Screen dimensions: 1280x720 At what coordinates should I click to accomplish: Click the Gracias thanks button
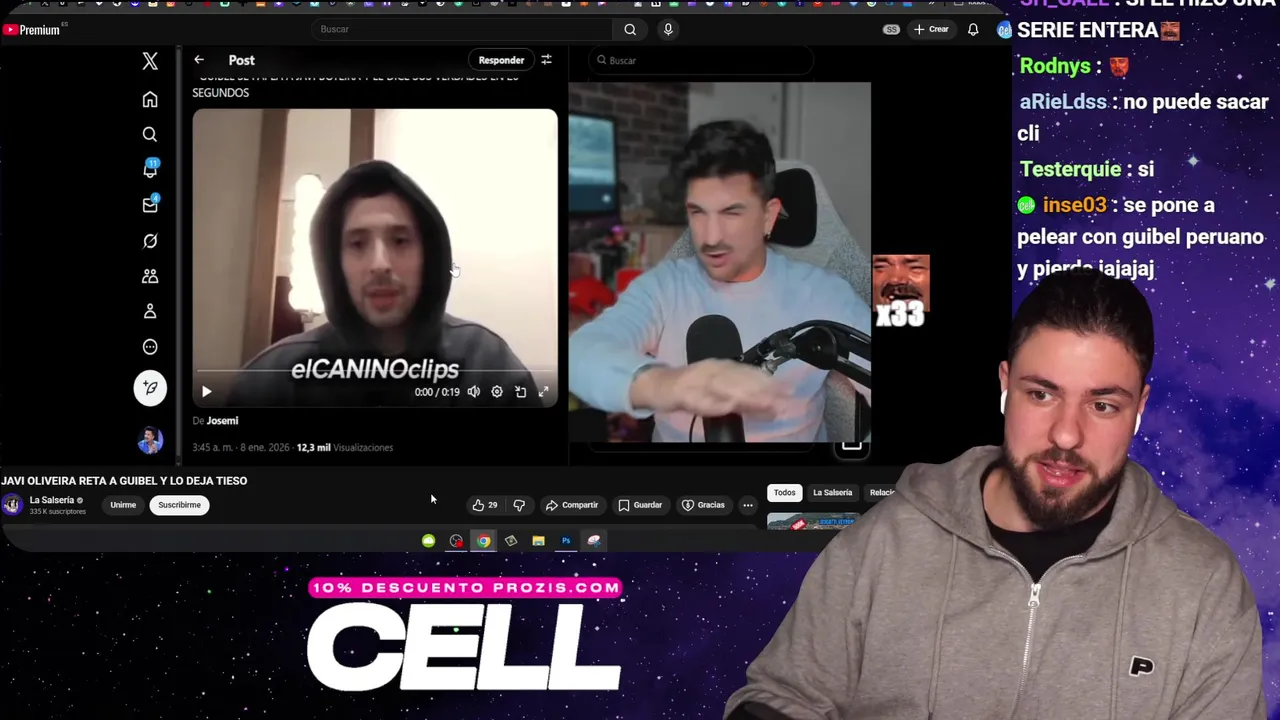(703, 505)
